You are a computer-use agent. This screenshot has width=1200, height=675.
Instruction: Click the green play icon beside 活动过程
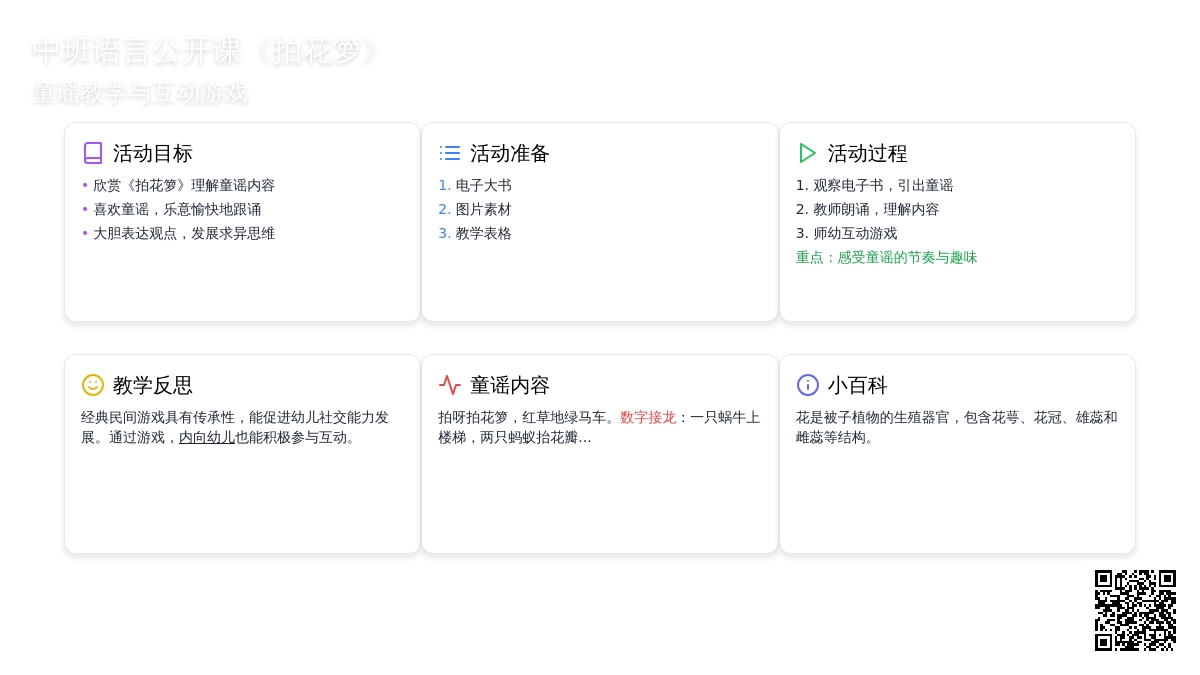(808, 153)
